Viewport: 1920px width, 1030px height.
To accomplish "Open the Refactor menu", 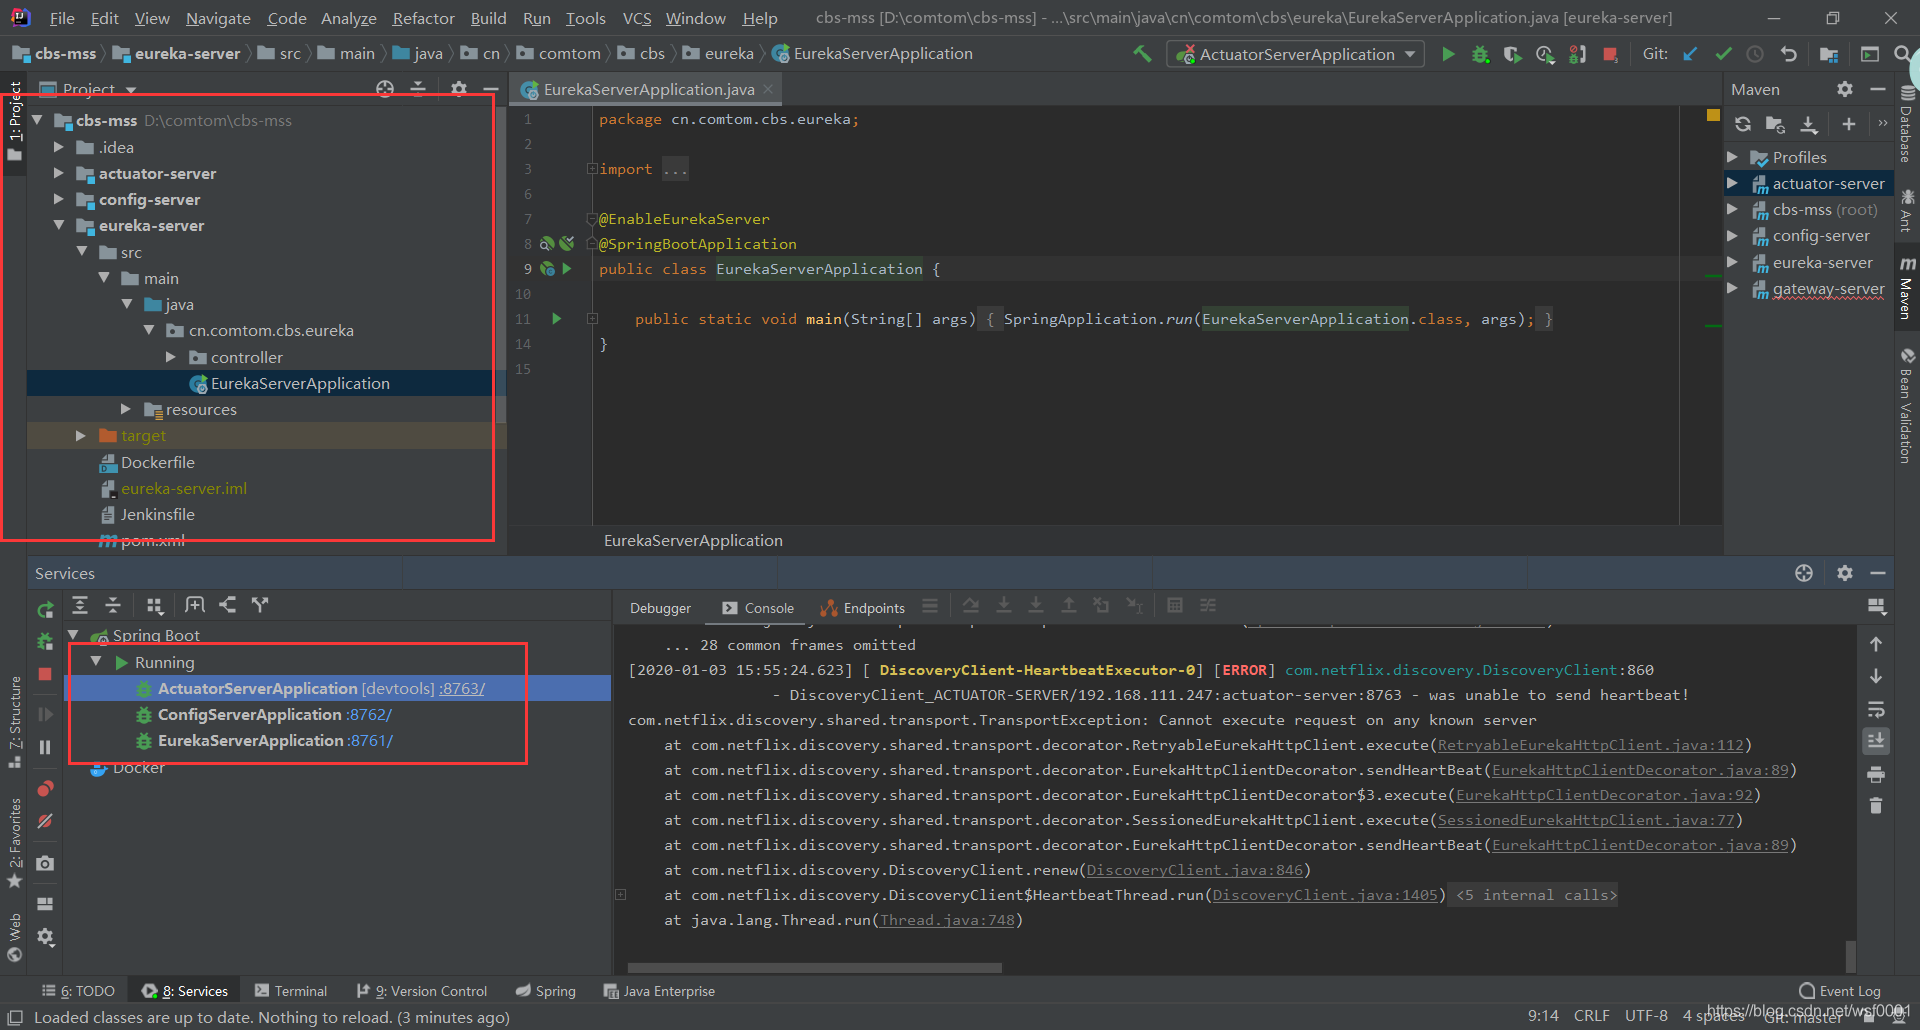I will pos(423,18).
